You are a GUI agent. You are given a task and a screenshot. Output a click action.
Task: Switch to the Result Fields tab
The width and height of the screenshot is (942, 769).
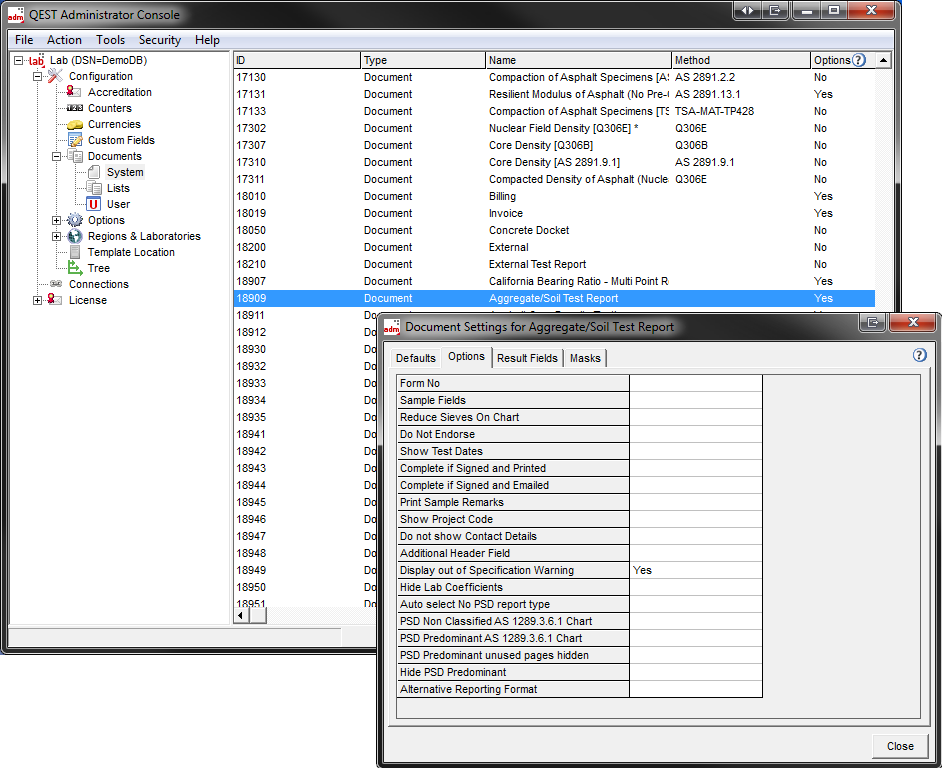click(x=527, y=358)
